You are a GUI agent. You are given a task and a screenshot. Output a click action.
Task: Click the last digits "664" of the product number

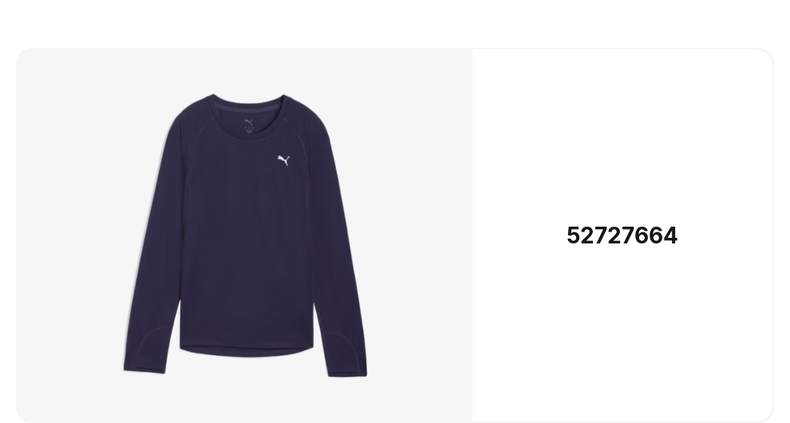coord(656,236)
